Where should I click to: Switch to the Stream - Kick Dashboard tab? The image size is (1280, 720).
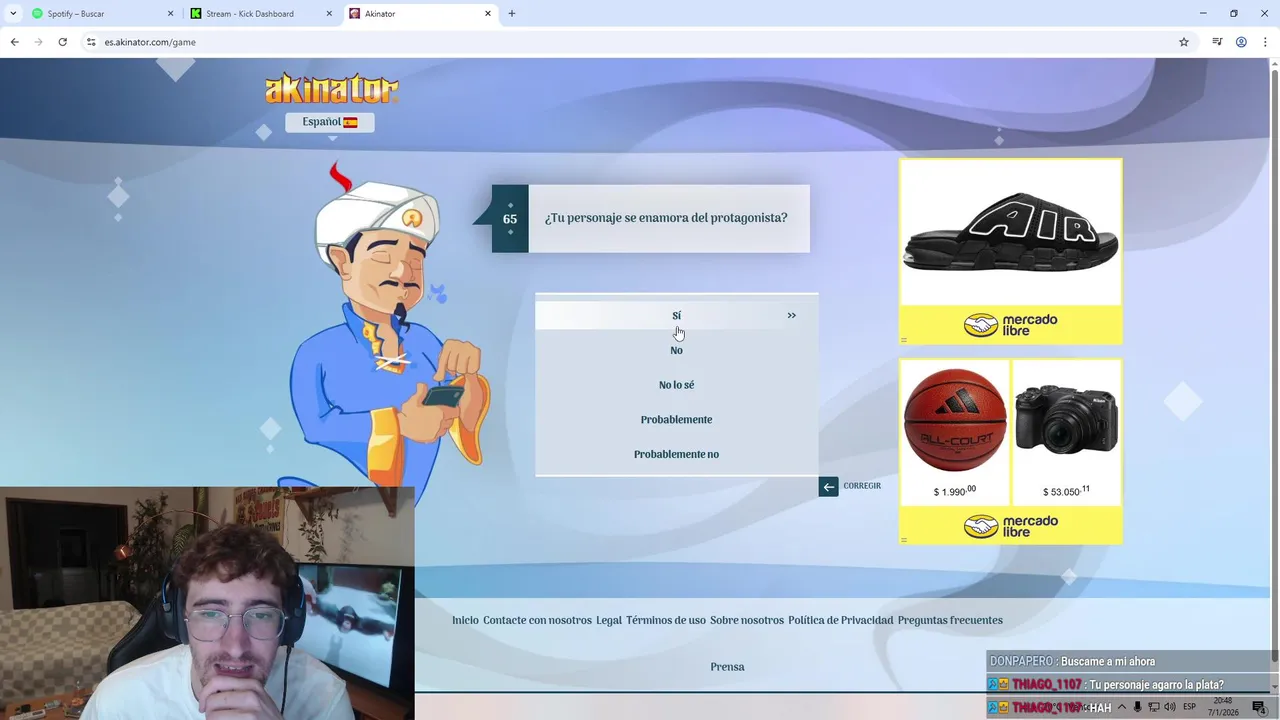[x=262, y=14]
